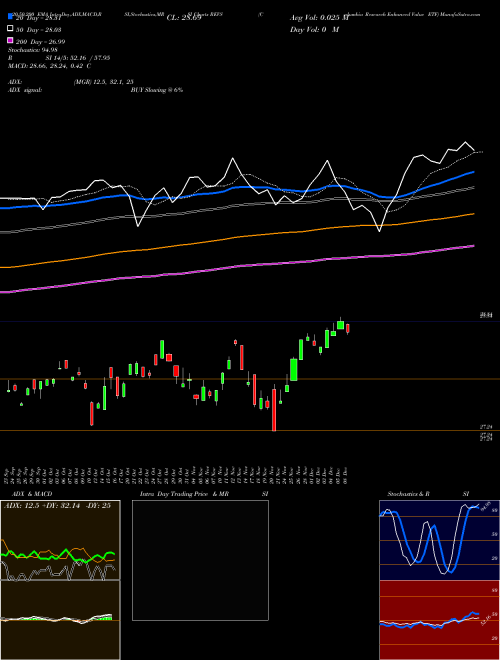Click the 'MACD: 28.66, 28.24, 0.42 C' line
The height and width of the screenshot is (660, 500).
50,66
